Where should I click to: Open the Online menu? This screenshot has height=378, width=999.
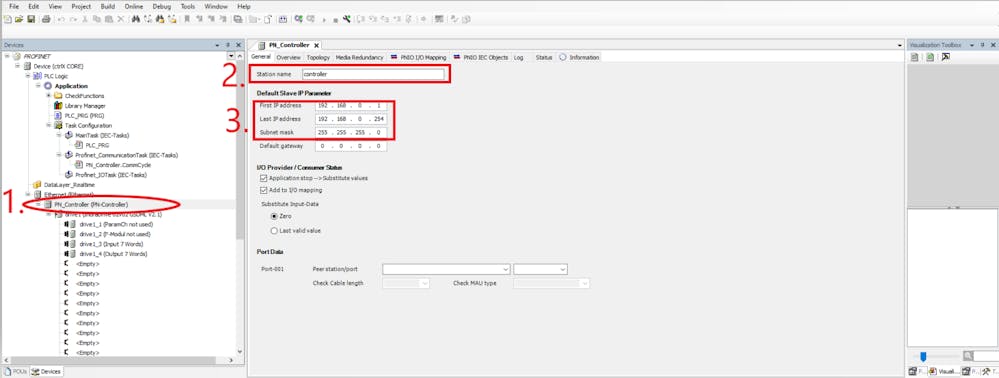pos(134,6)
